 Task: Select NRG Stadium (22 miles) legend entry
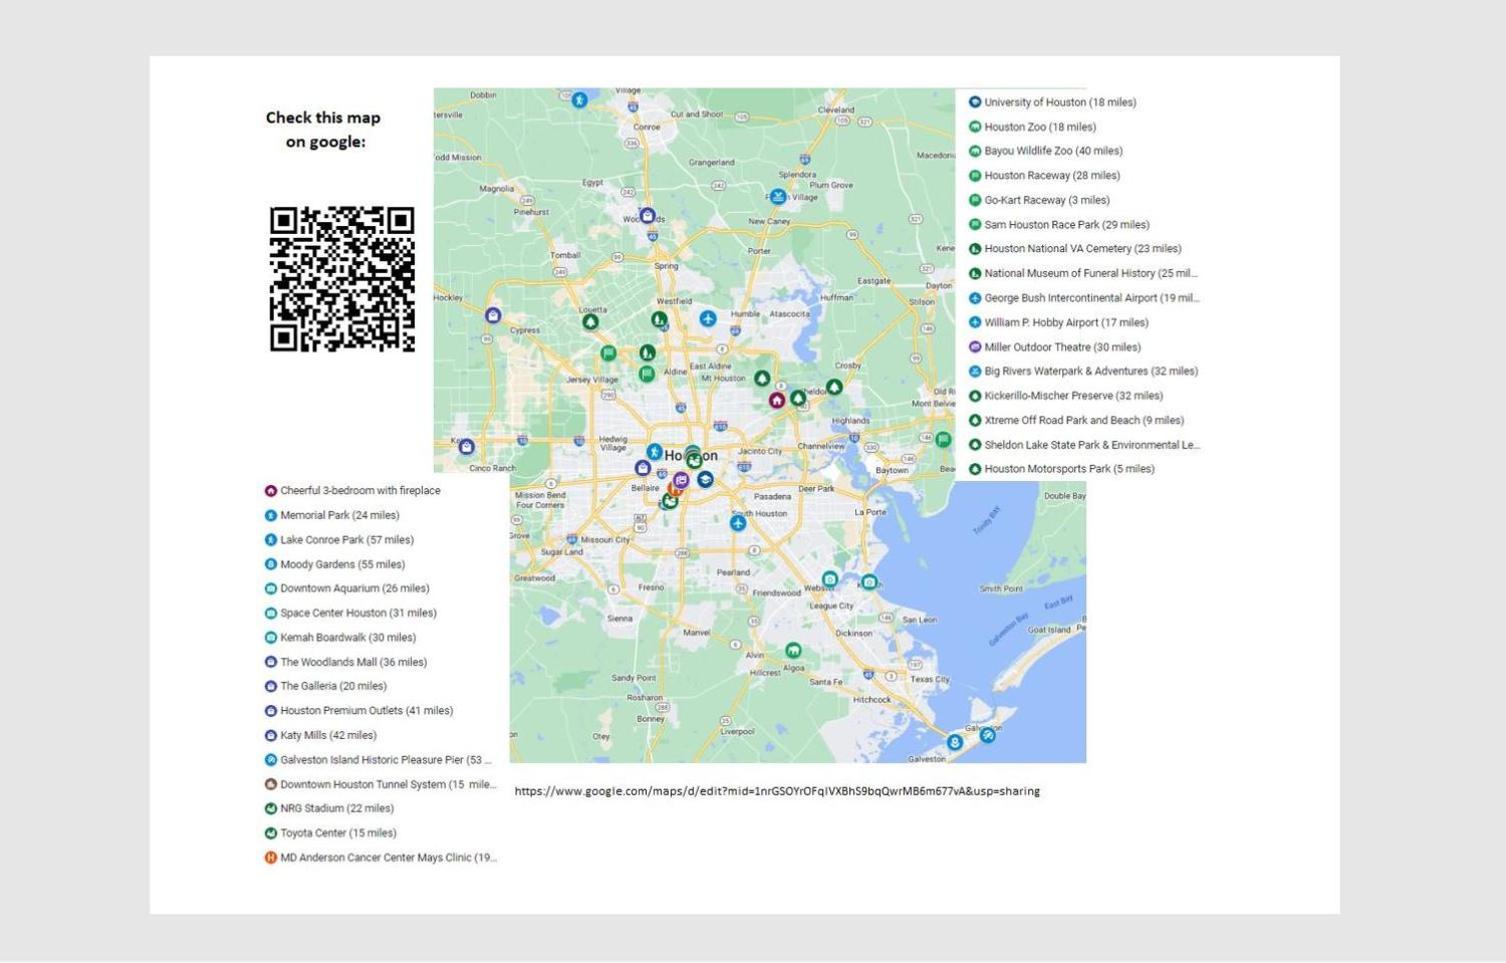(329, 808)
